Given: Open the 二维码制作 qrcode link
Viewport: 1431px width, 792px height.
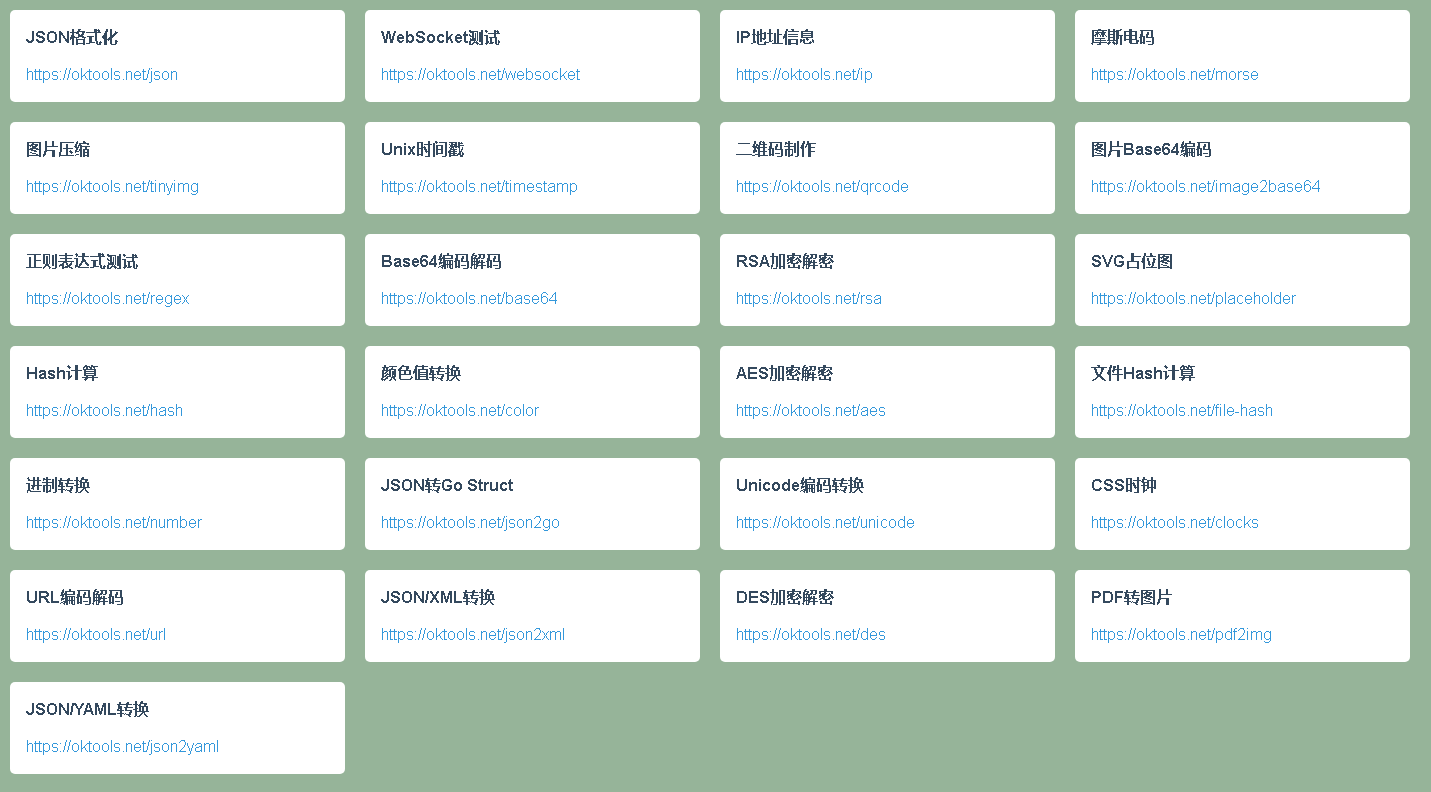Looking at the screenshot, I should [822, 186].
